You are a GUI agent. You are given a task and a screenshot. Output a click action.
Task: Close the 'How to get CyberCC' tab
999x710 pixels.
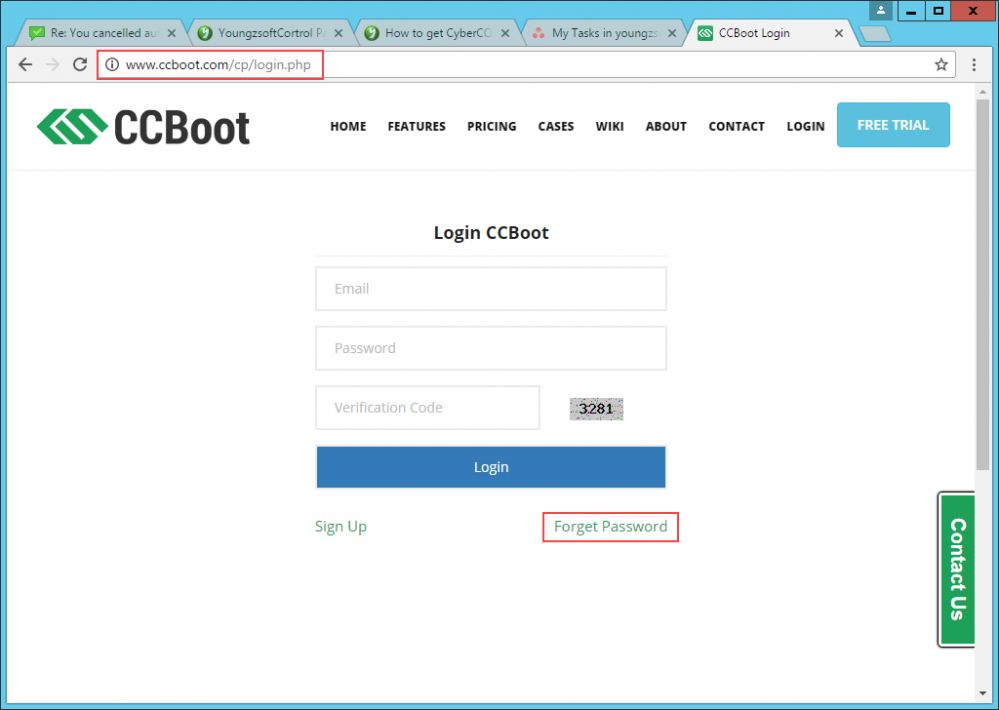click(505, 33)
